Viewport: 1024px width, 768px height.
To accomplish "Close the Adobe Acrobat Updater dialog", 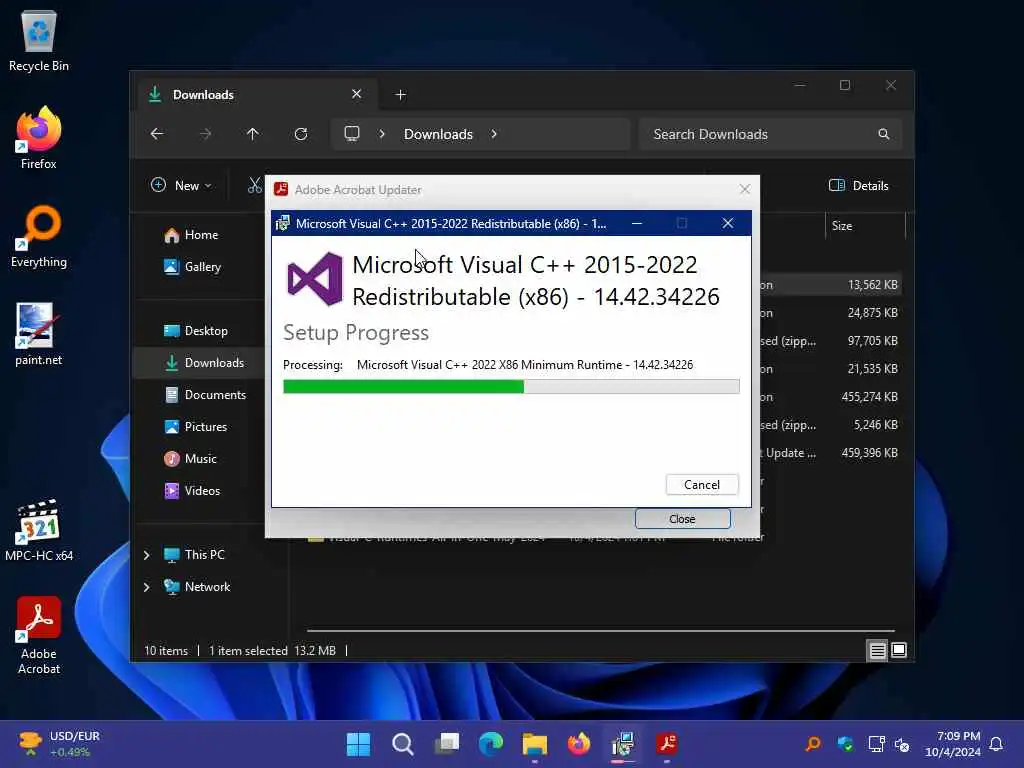I will pos(744,189).
